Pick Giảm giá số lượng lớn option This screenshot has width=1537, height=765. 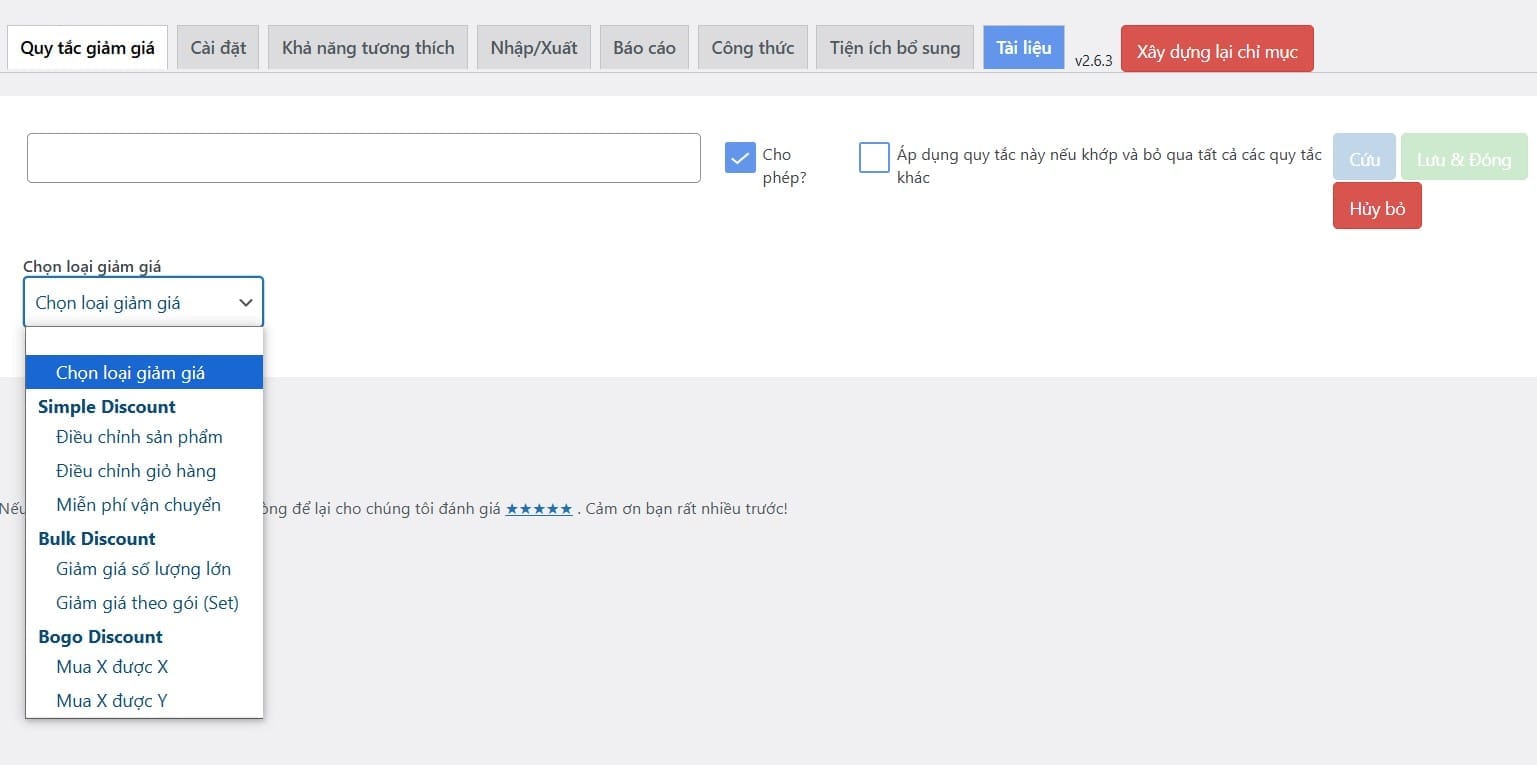tap(143, 569)
